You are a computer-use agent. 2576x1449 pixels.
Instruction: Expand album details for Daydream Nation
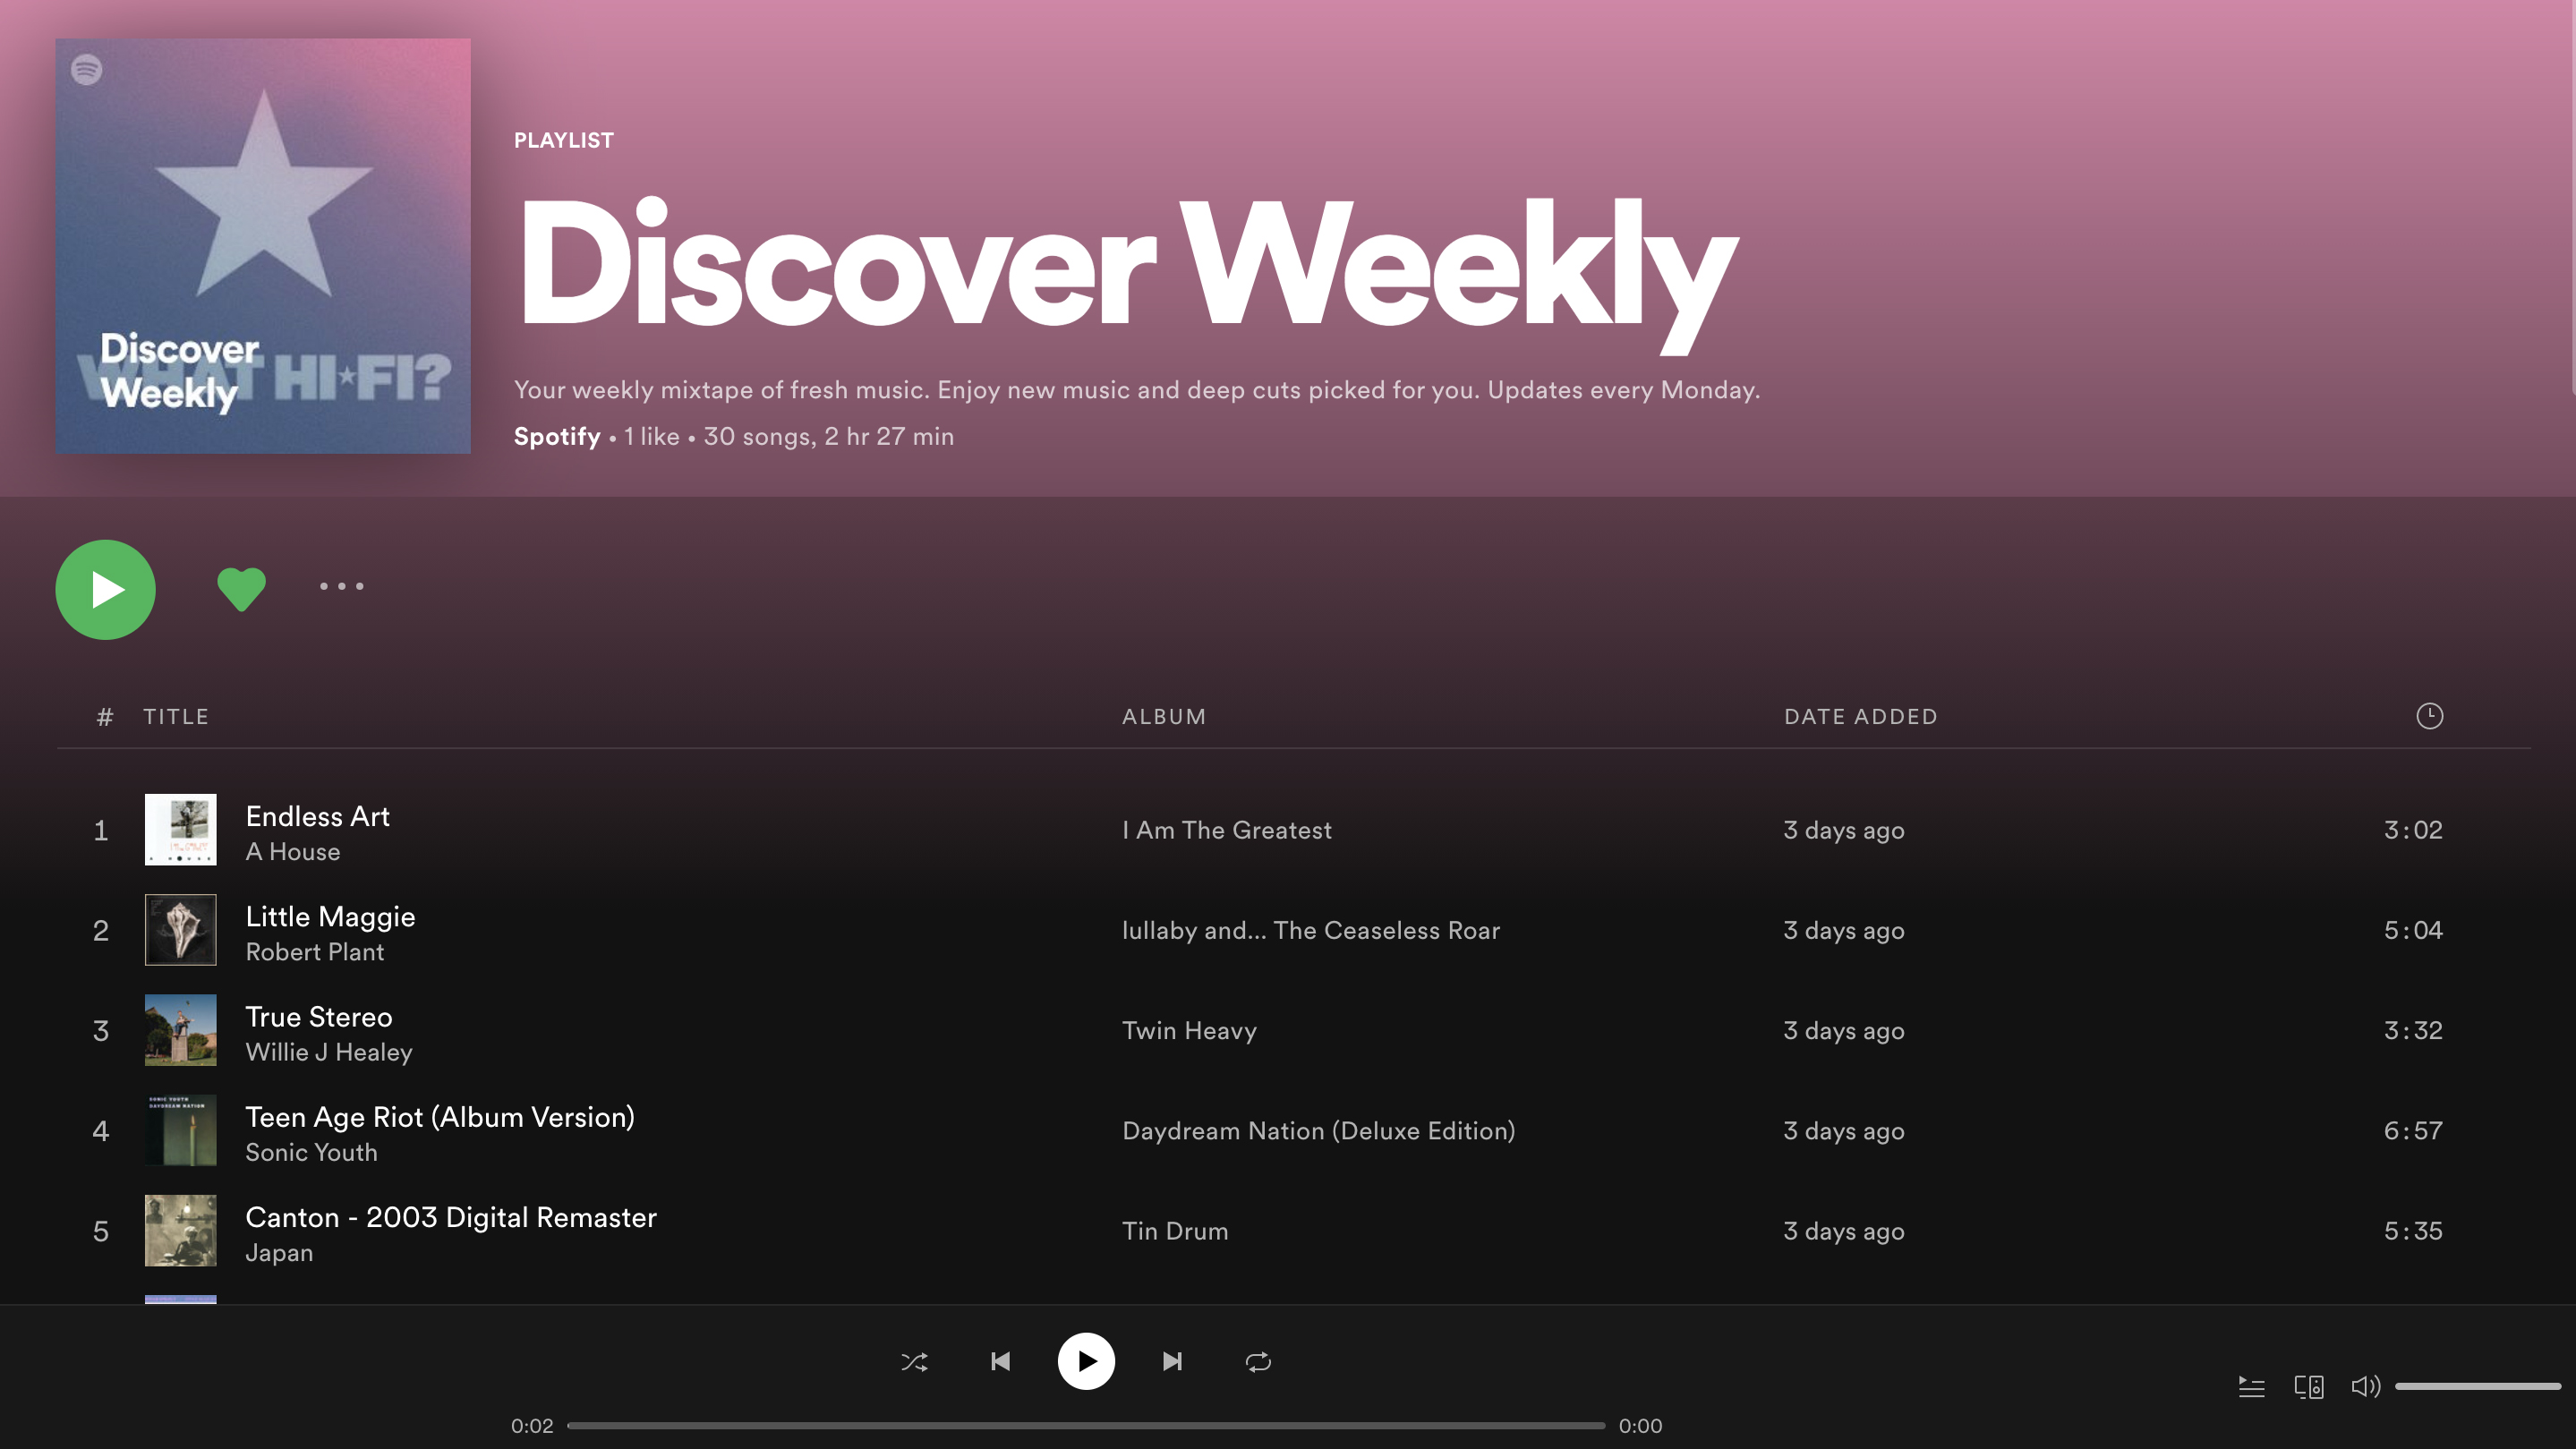(x=1318, y=1130)
